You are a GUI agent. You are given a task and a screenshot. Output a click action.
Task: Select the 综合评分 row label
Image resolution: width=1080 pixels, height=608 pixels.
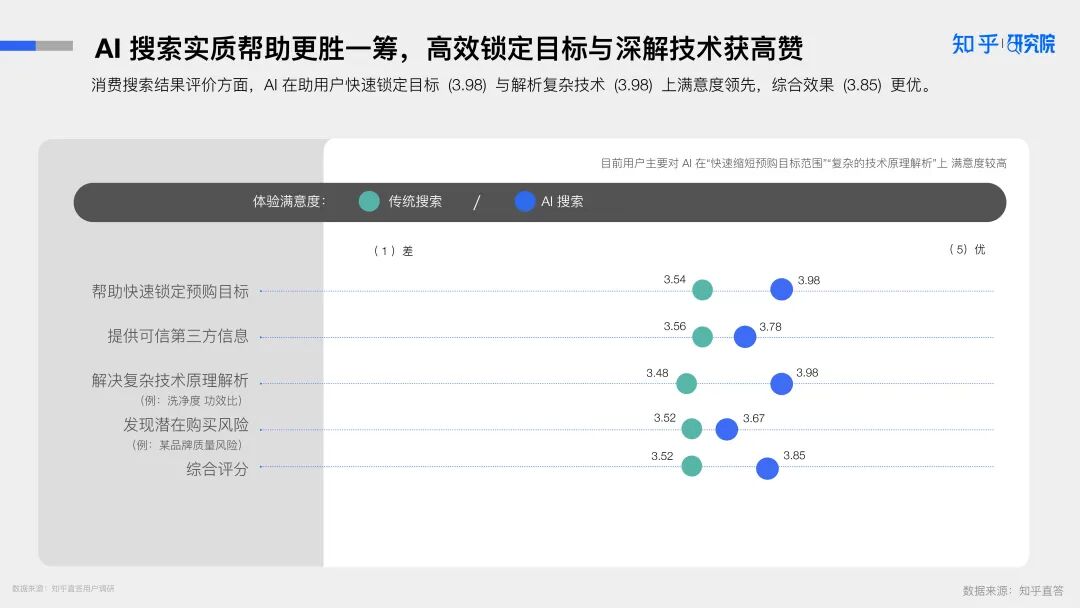click(217, 470)
